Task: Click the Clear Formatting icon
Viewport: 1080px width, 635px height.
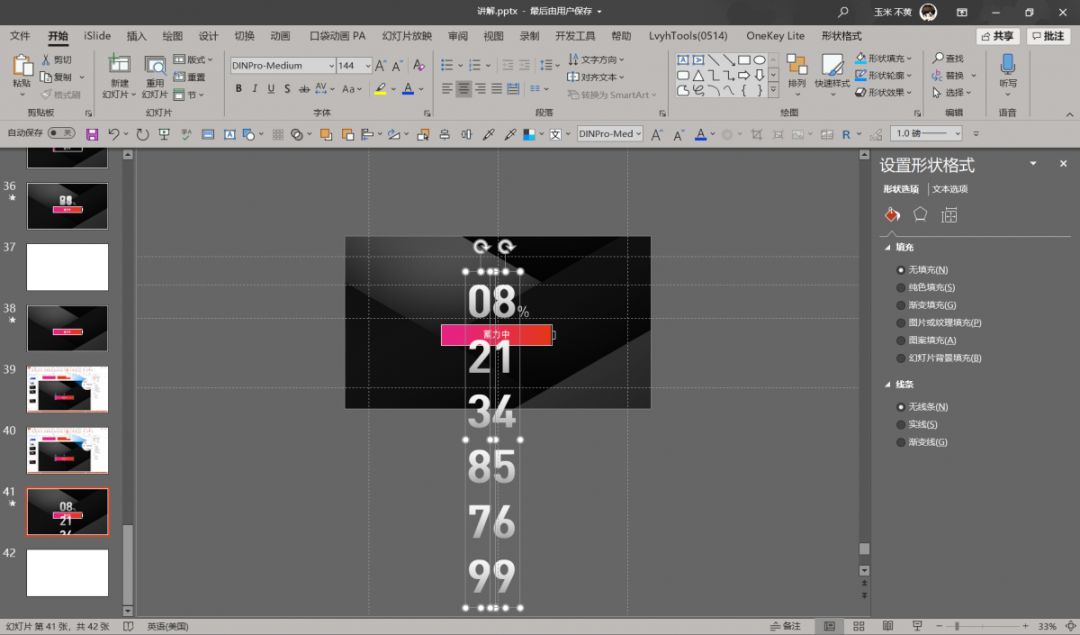Action: (418, 65)
